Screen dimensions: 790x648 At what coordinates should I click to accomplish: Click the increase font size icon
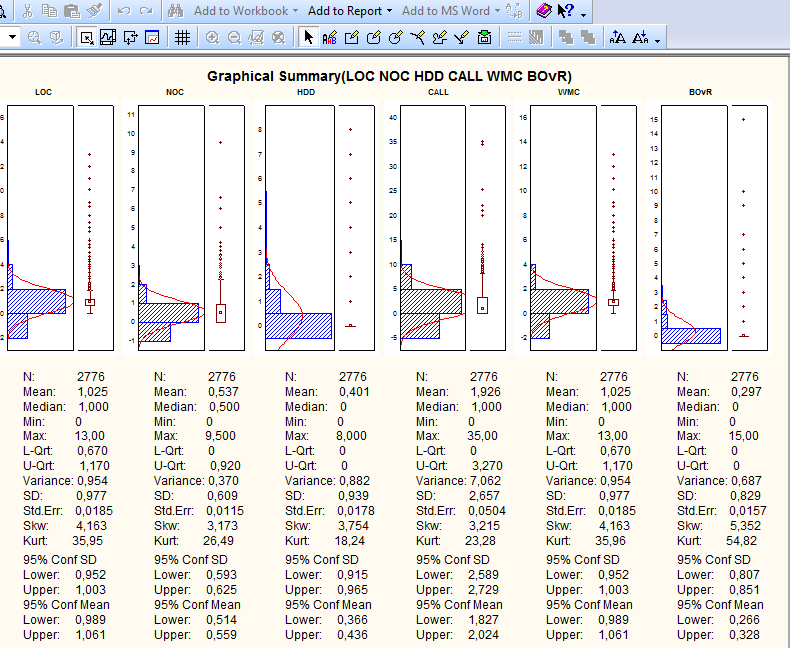click(x=618, y=37)
